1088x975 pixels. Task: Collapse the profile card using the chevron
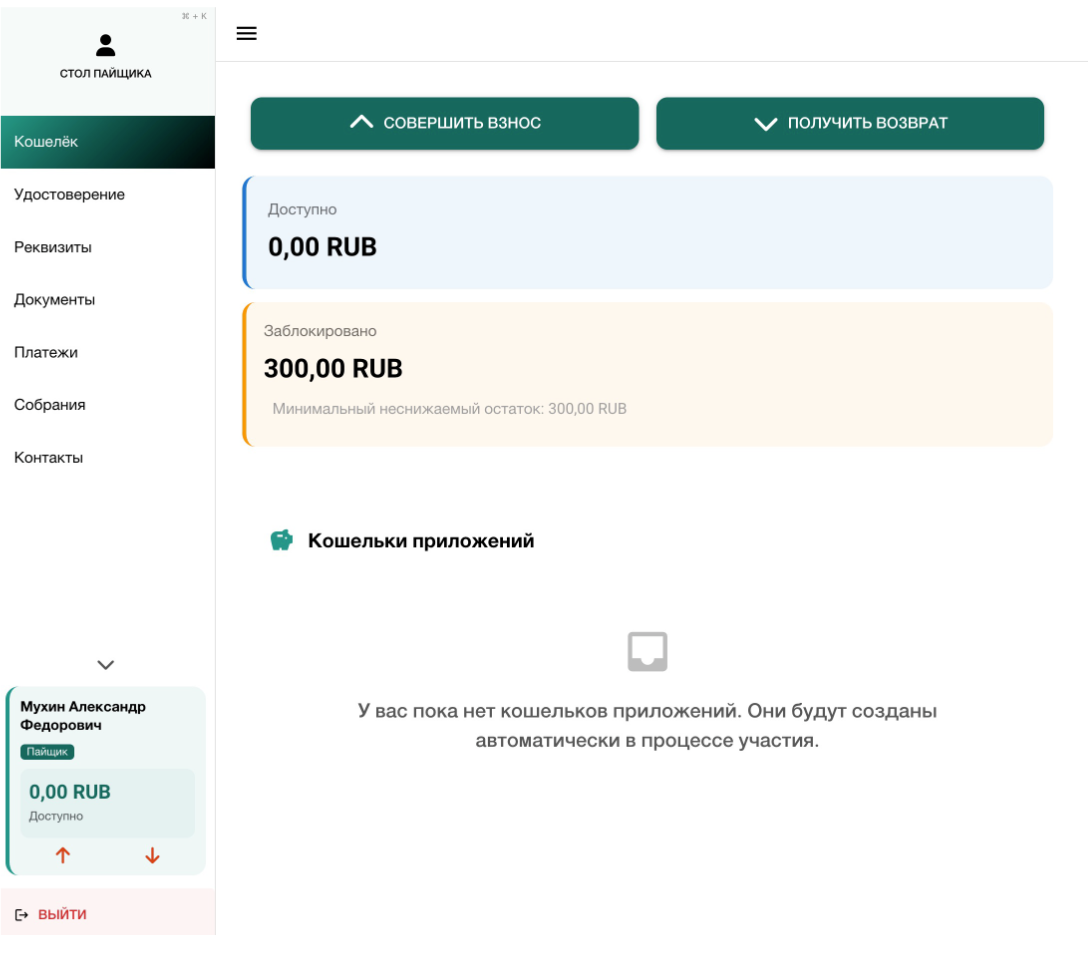[105, 664]
